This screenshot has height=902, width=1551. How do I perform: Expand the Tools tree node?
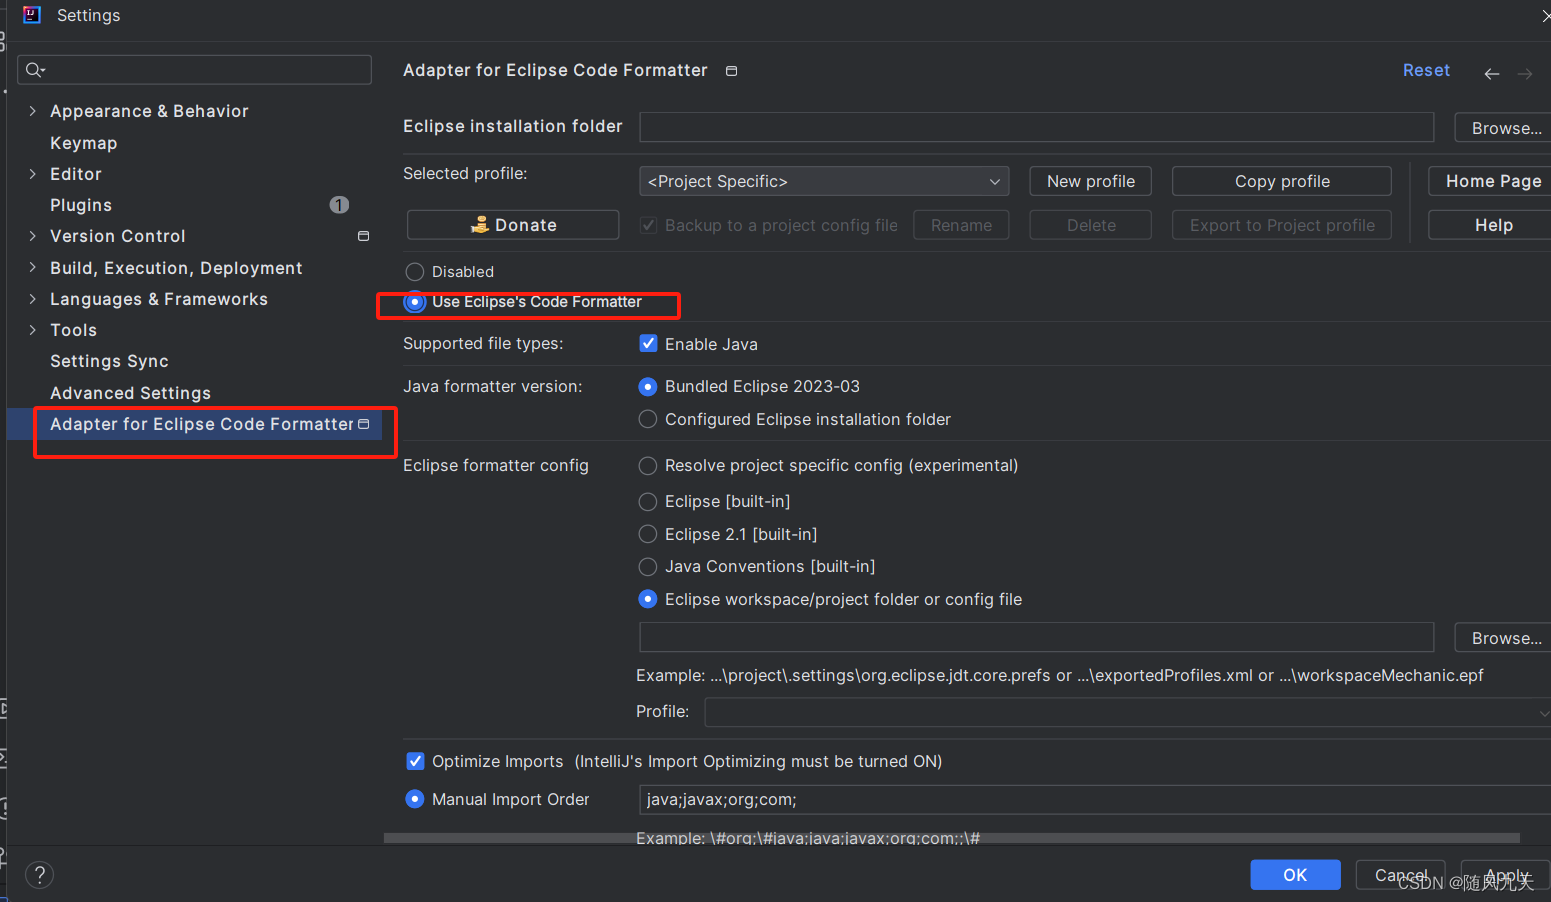32,330
